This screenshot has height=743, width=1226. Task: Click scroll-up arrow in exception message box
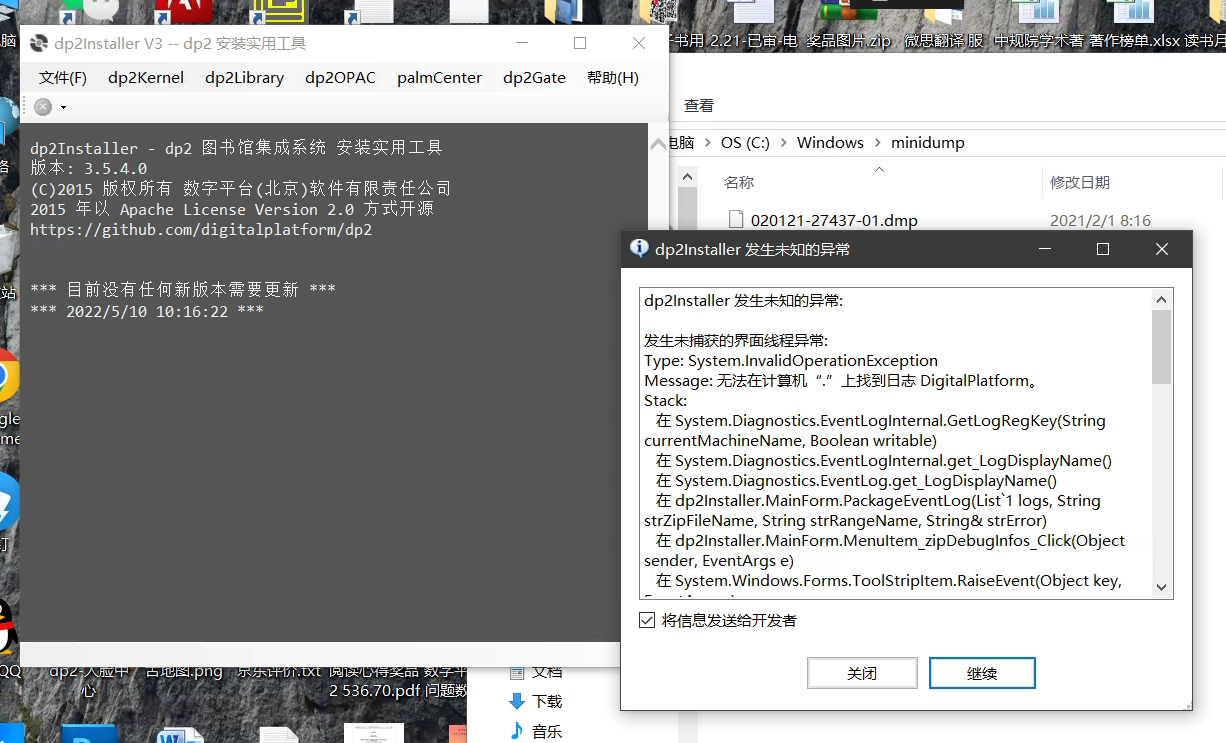[x=1161, y=300]
